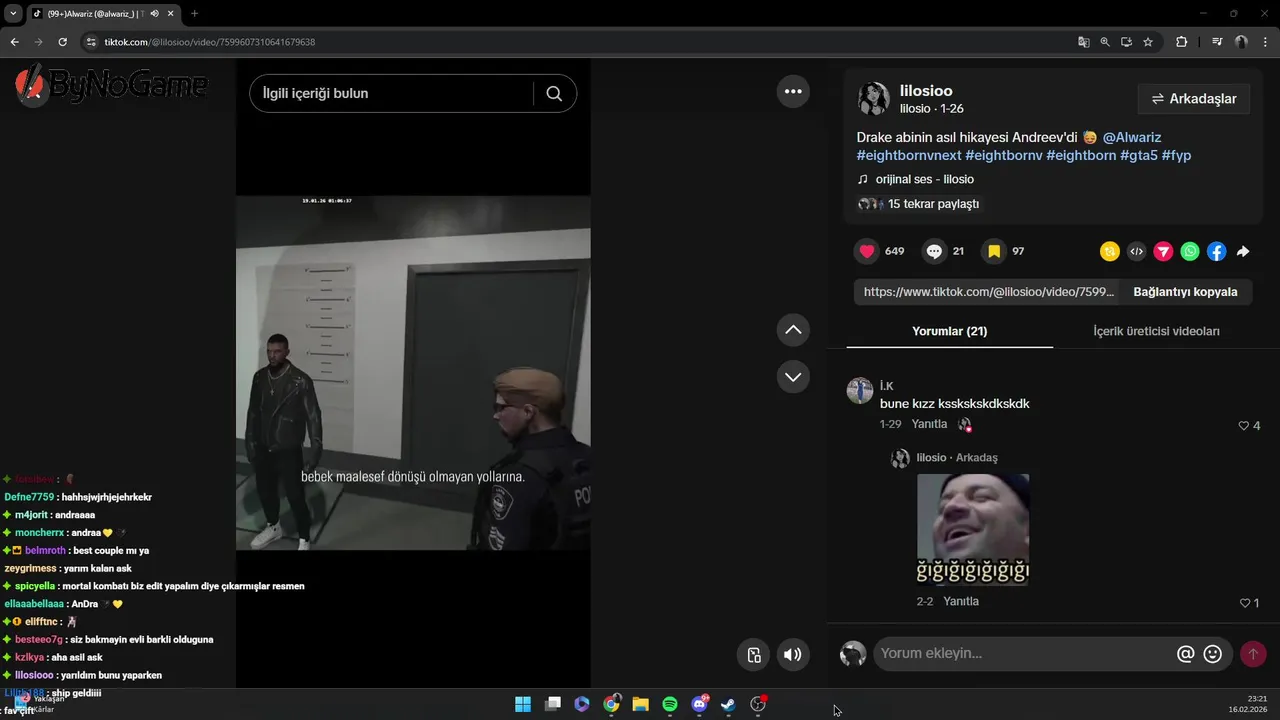The image size is (1280, 720).
Task: Go to the previous video with up arrow
Action: click(793, 330)
